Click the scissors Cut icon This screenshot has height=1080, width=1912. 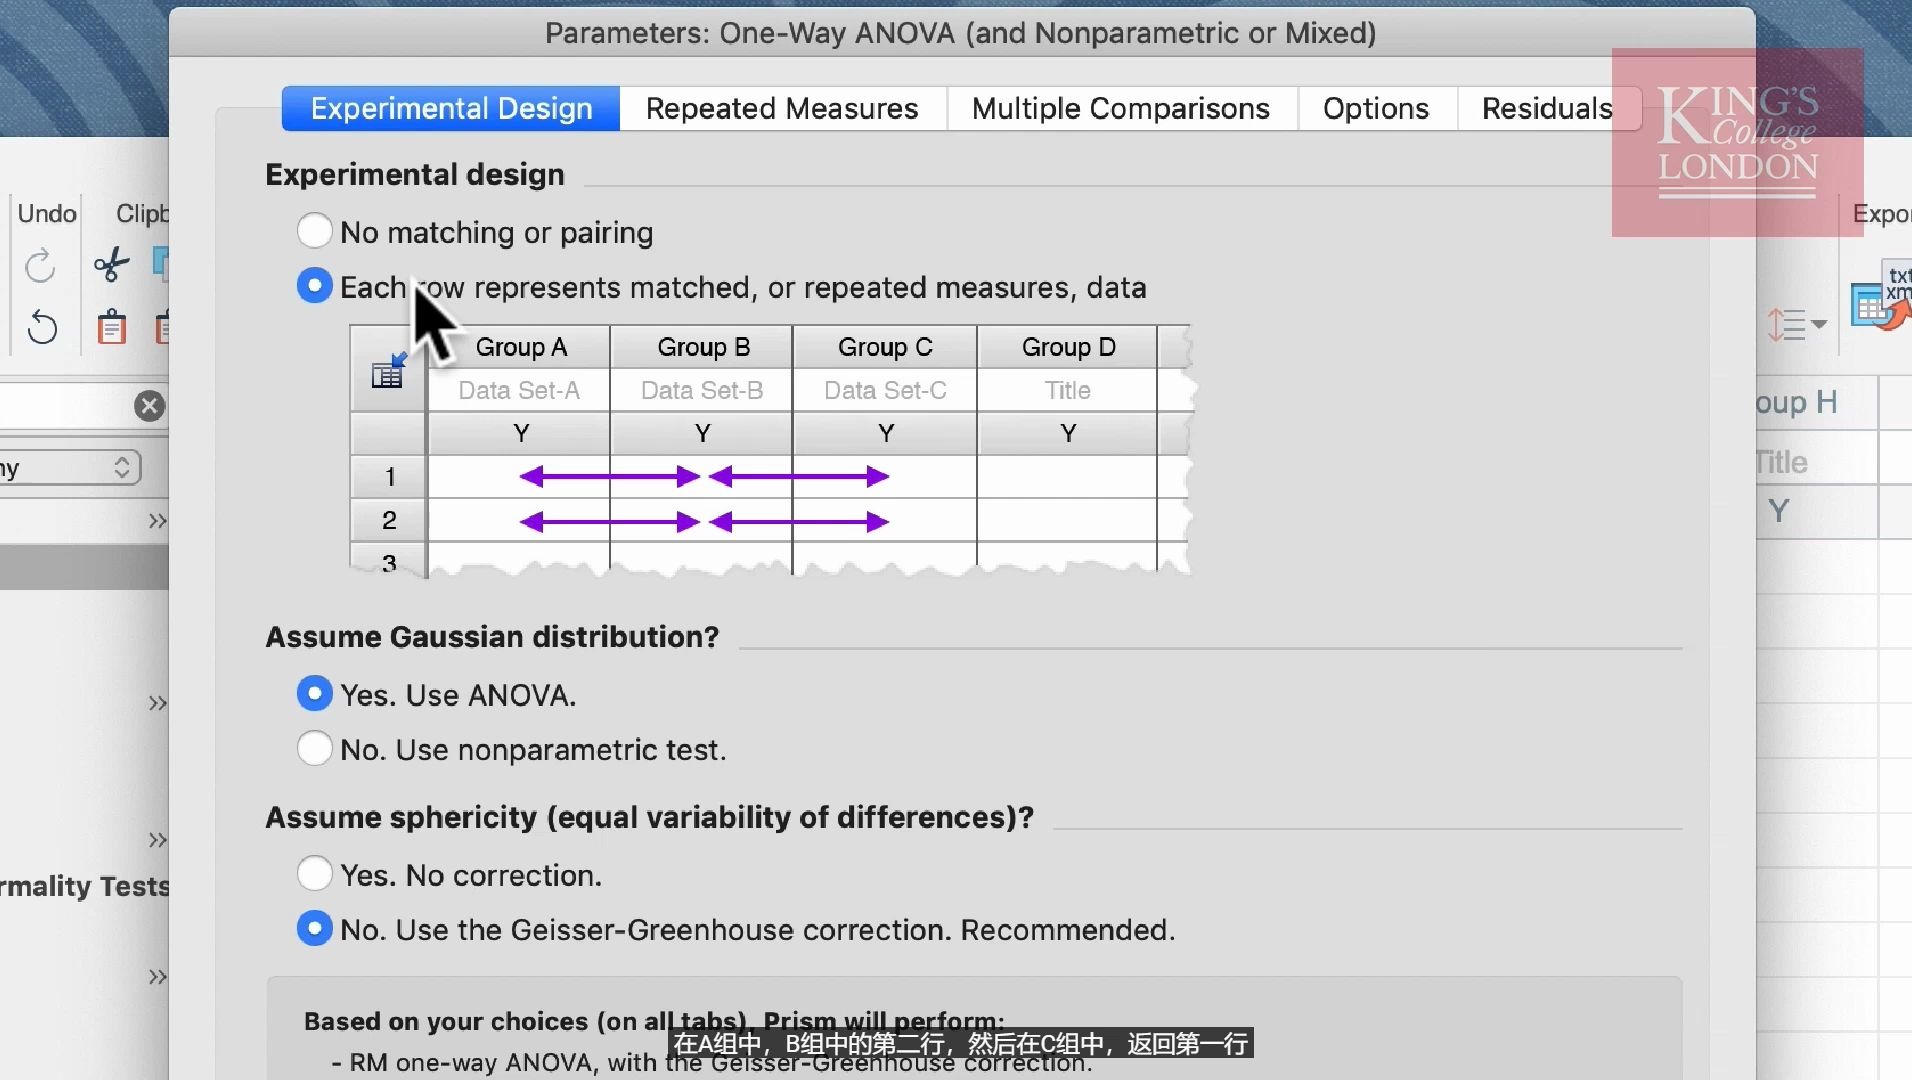click(111, 266)
